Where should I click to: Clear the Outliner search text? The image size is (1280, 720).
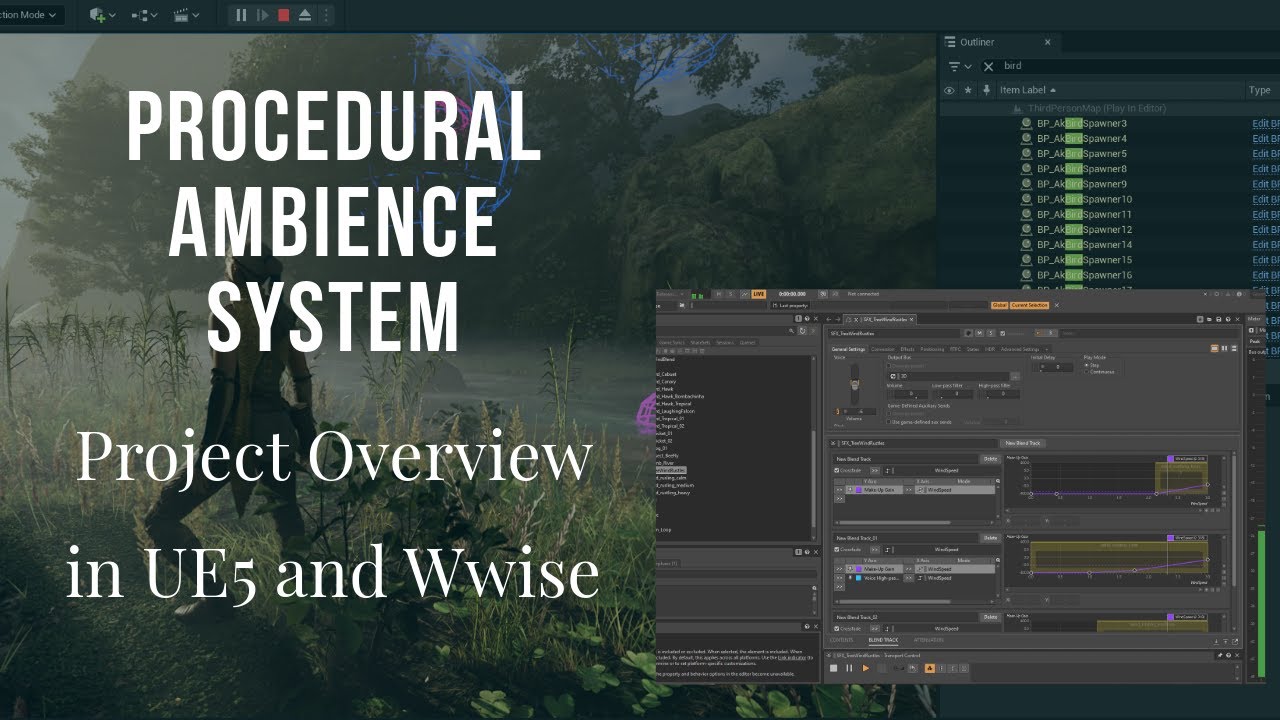[988, 66]
